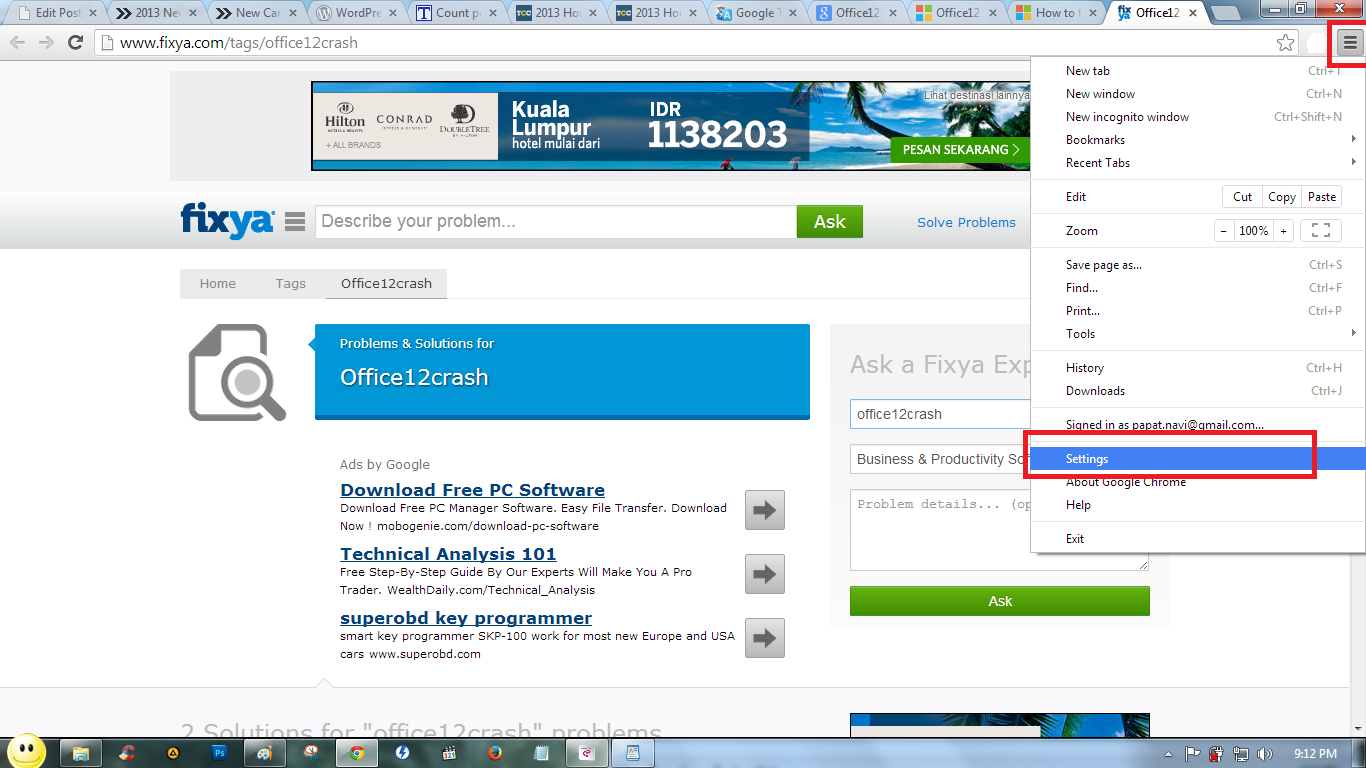Reload the current page

tap(75, 43)
